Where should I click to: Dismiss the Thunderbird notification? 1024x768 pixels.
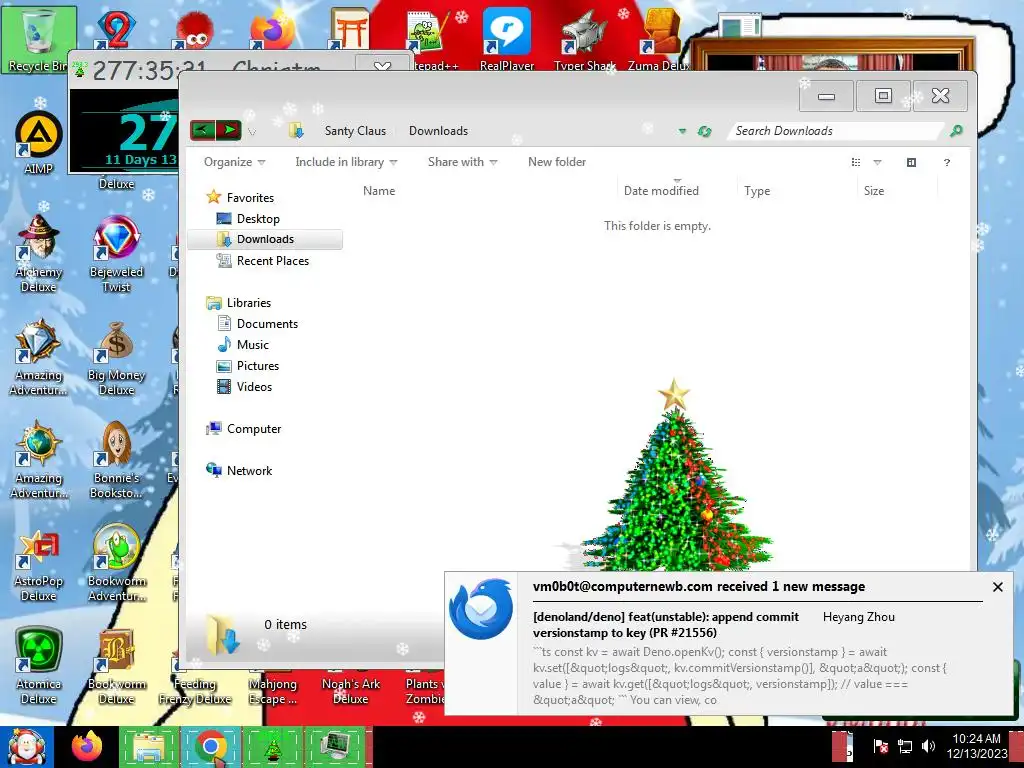[x=997, y=587]
